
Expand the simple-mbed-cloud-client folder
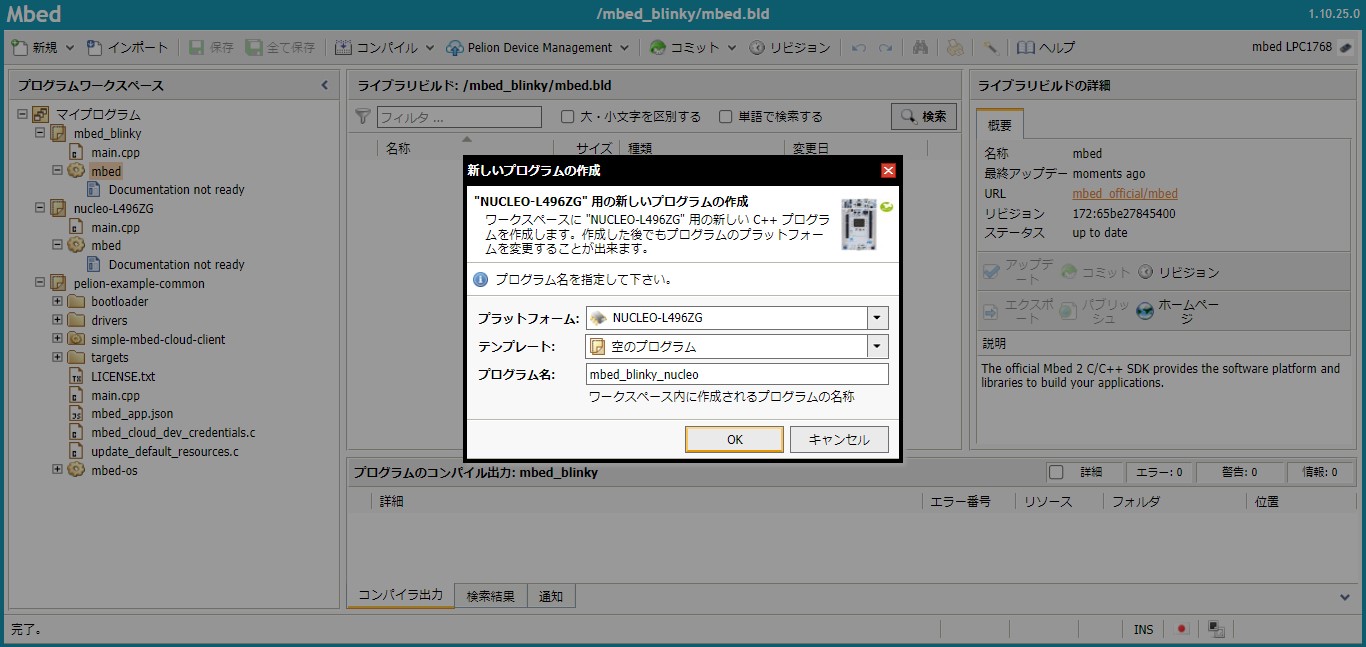click(58, 339)
